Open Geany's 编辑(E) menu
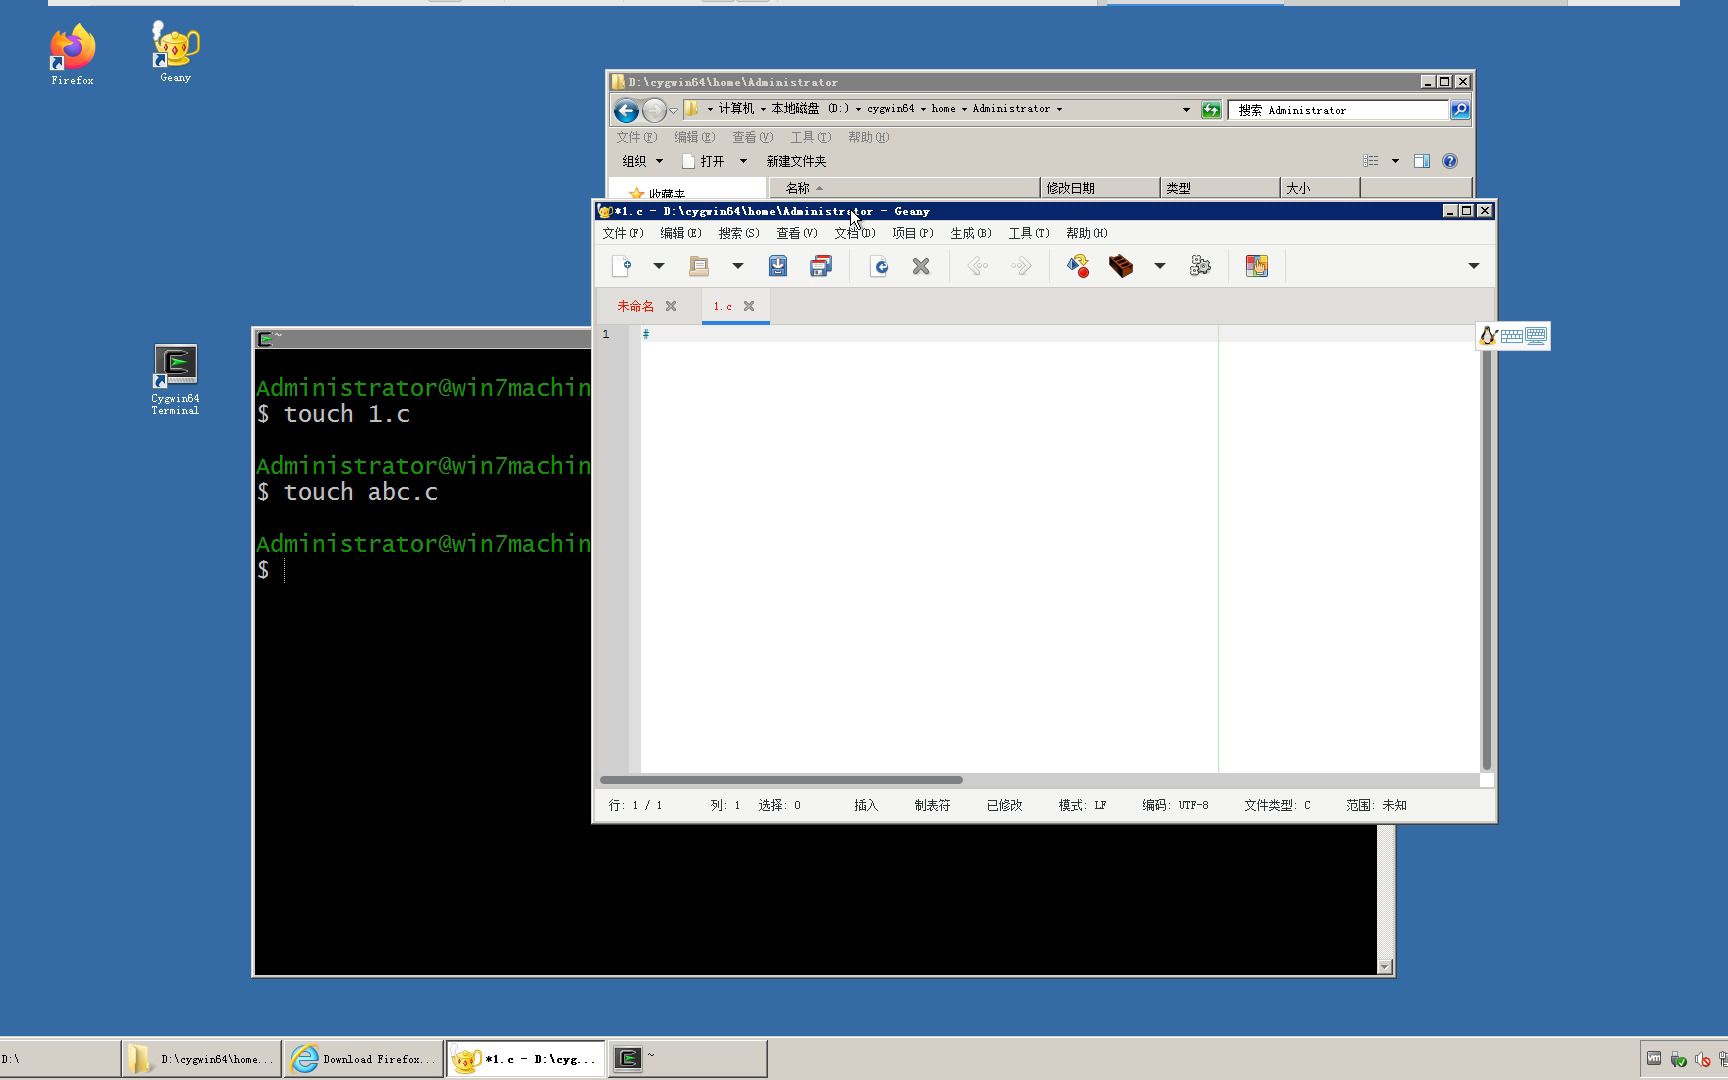Image resolution: width=1728 pixels, height=1080 pixels. tap(681, 233)
